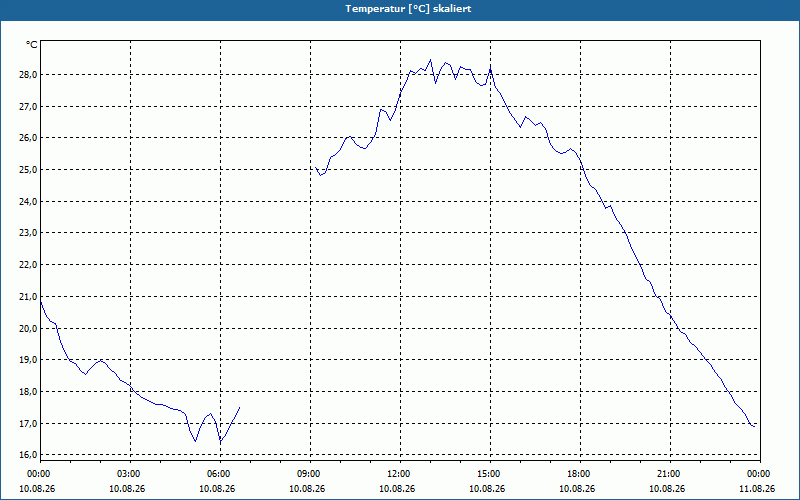This screenshot has height=500, width=800.
Task: Pick the 15:00 time tick label
Action: pyautogui.click(x=490, y=474)
